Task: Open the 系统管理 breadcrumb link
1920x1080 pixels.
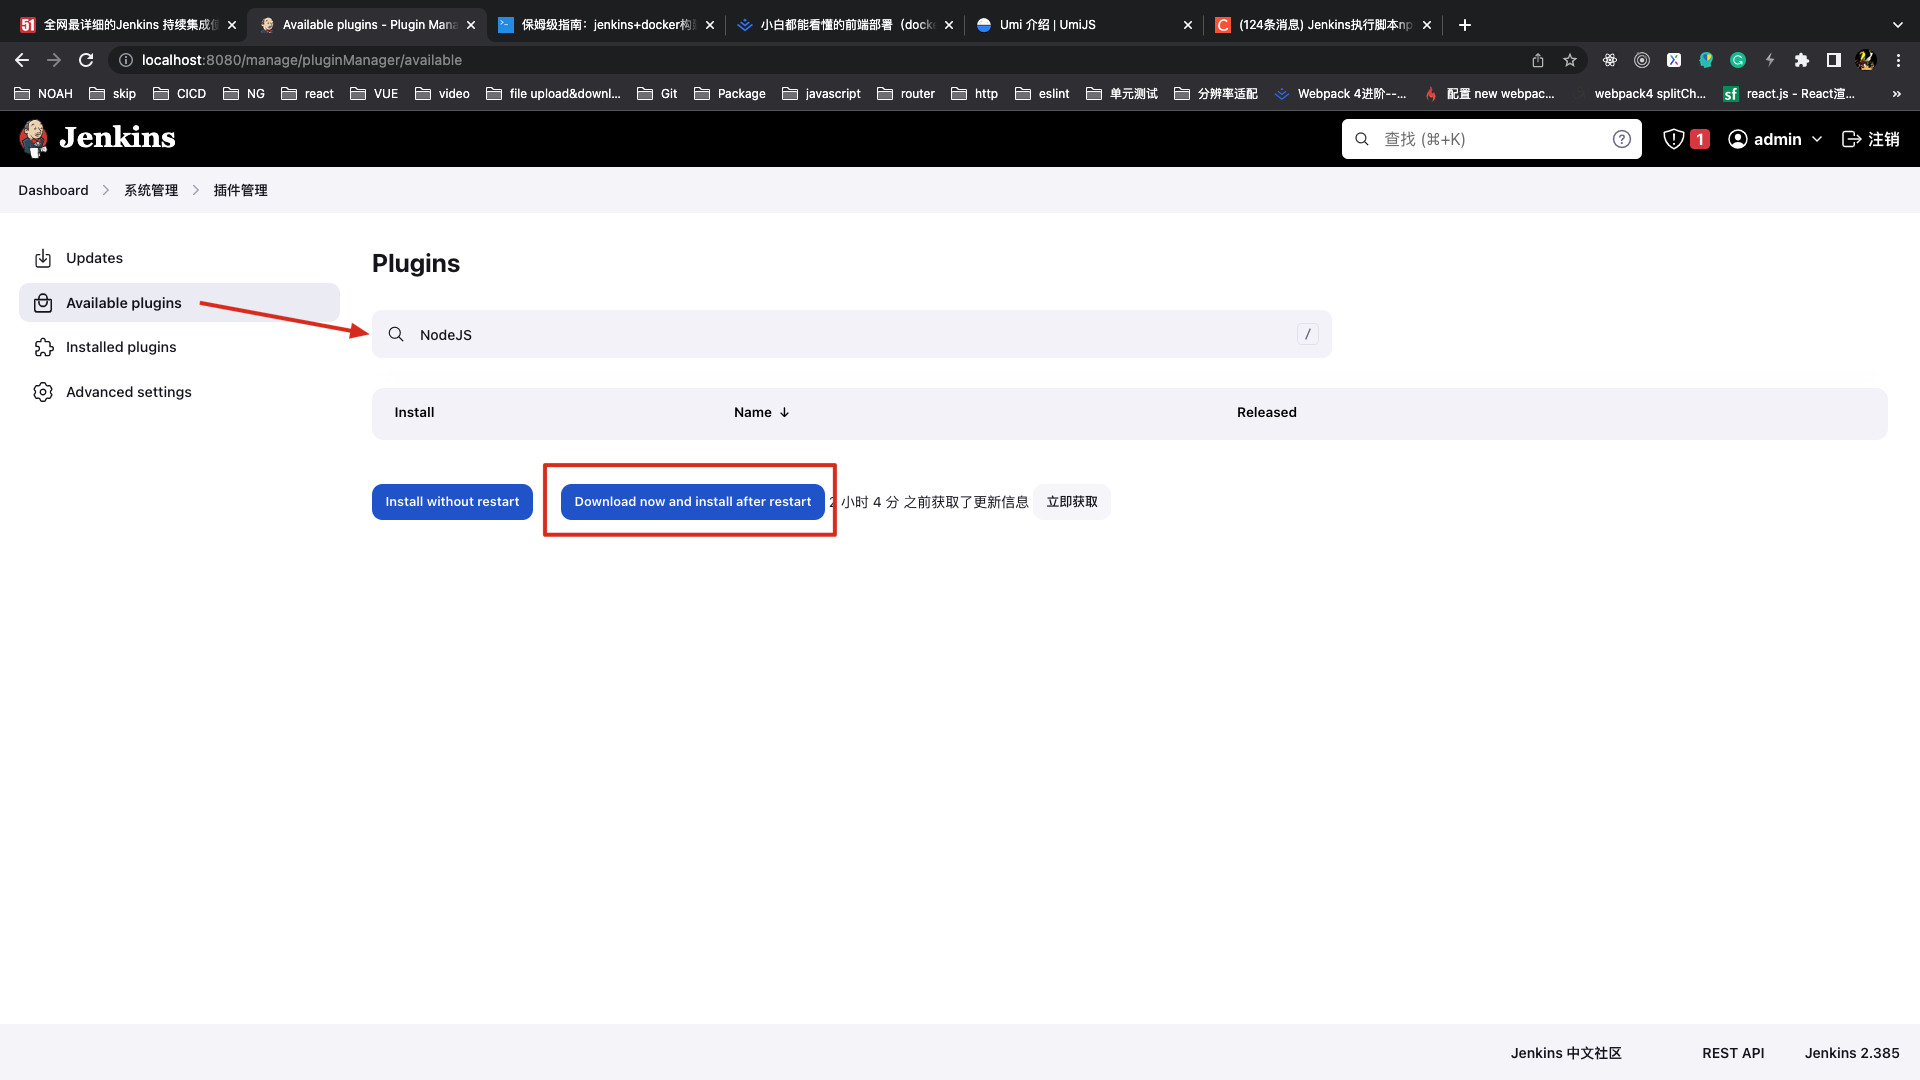Action: tap(151, 190)
